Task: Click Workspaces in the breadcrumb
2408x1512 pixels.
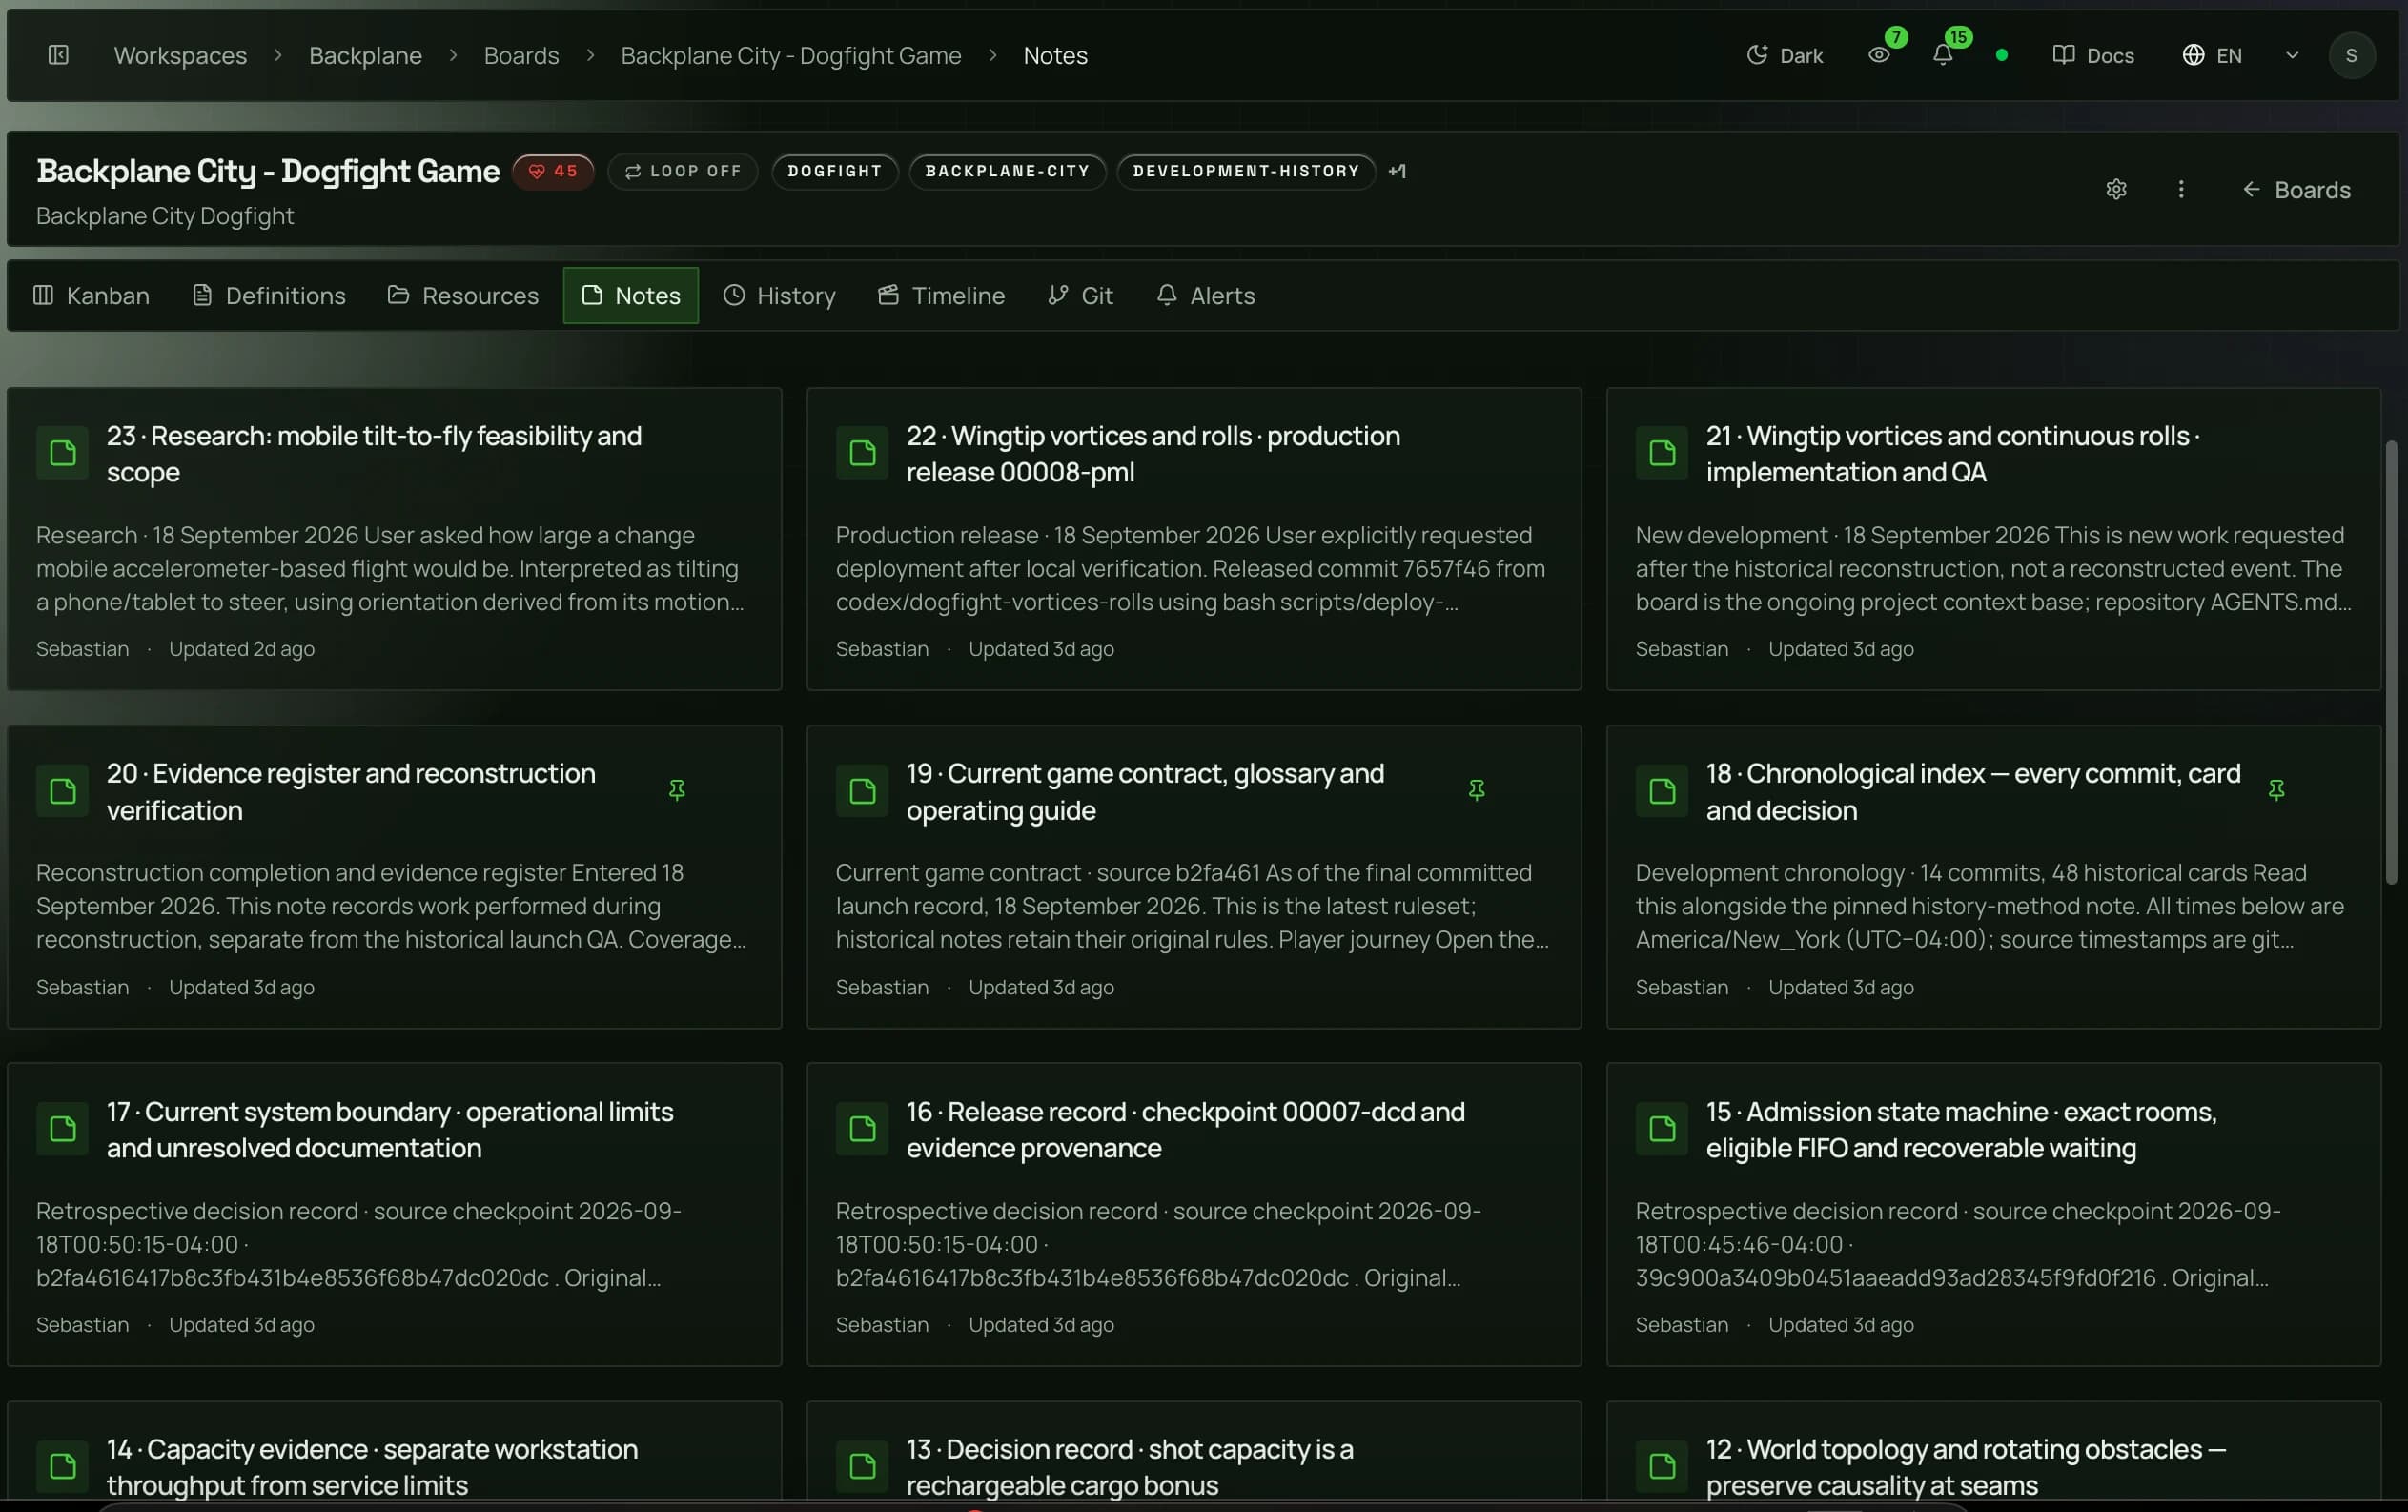Action: click(180, 55)
